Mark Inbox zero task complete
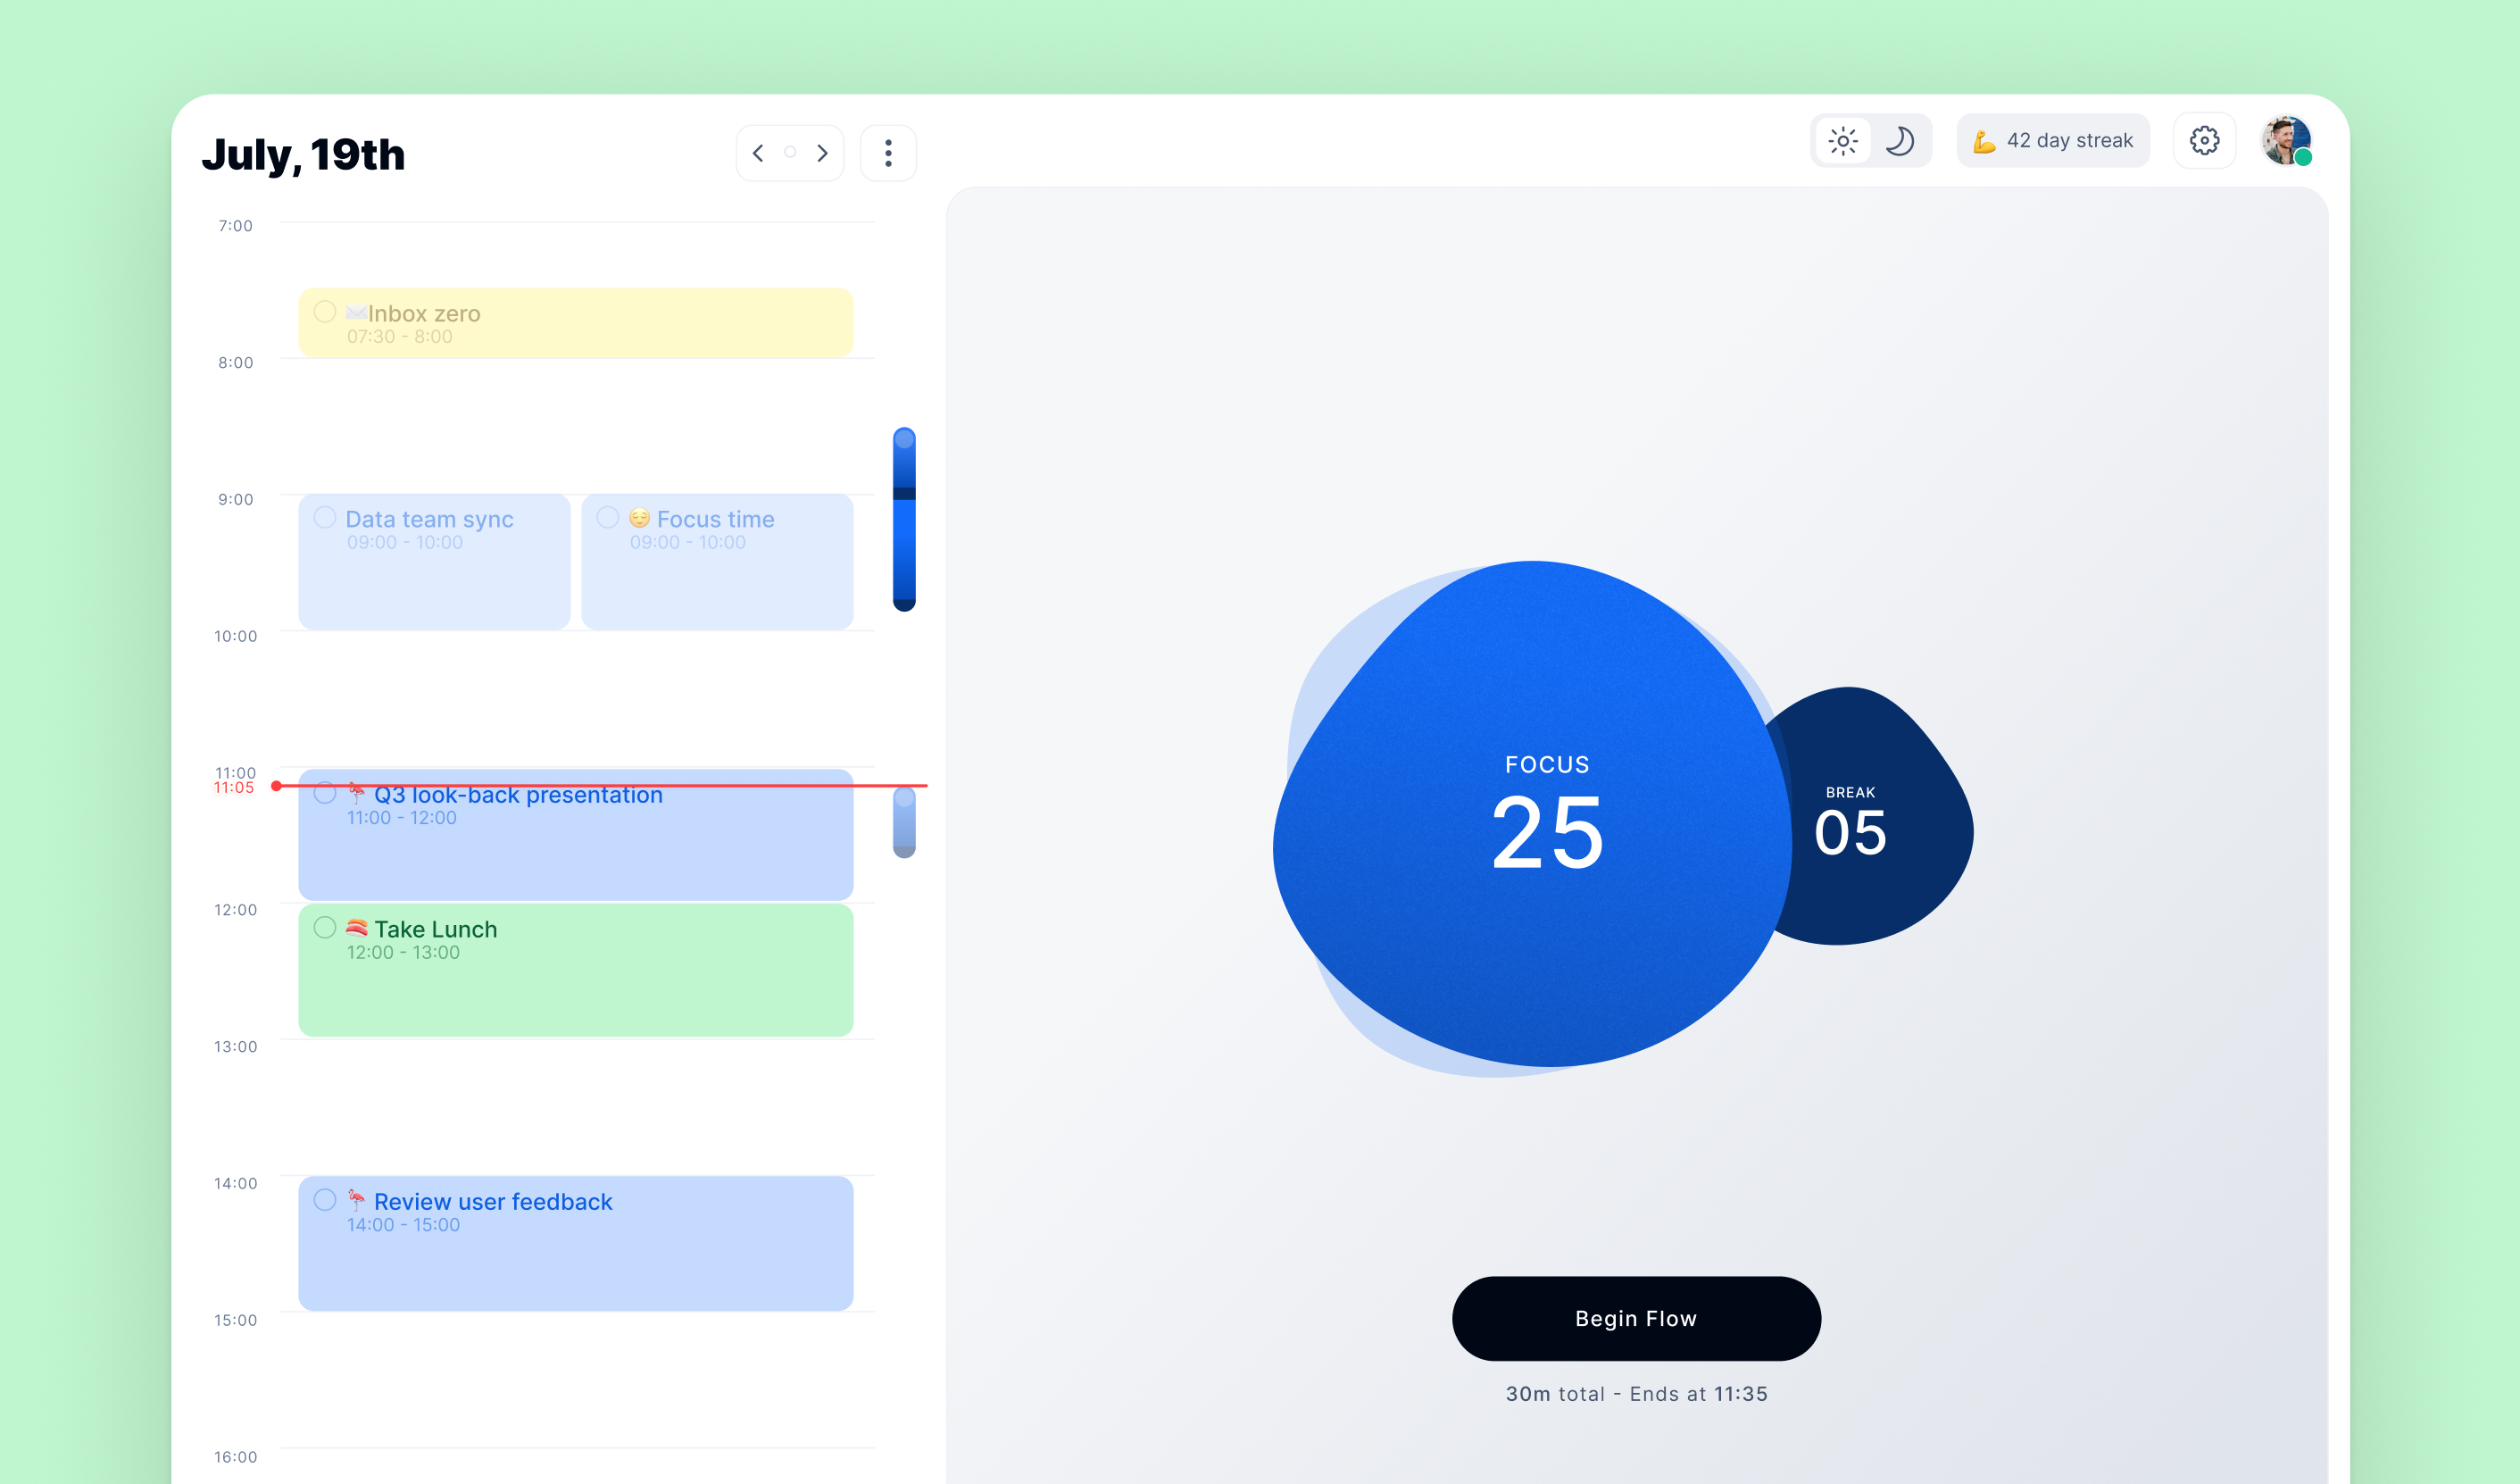 pyautogui.click(x=325, y=312)
